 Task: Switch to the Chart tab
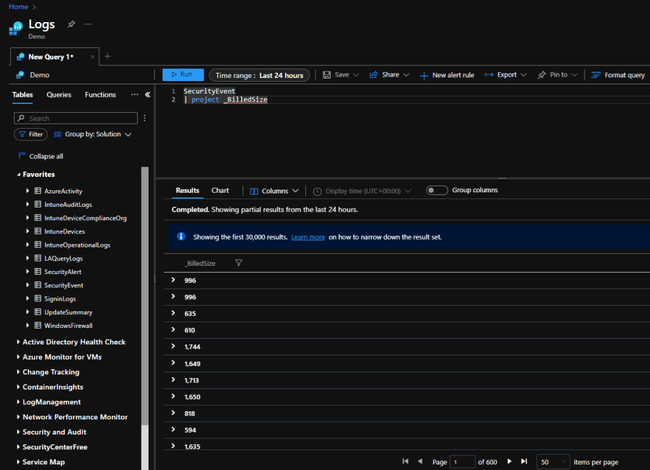tap(220, 190)
